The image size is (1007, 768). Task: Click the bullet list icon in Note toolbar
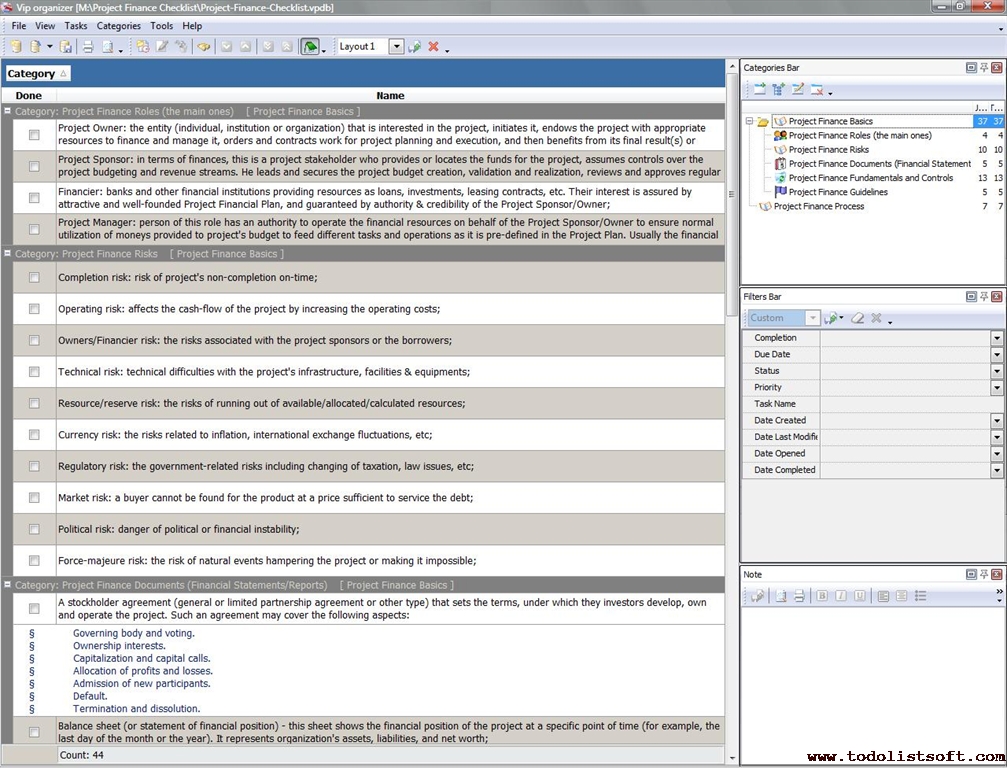(920, 596)
